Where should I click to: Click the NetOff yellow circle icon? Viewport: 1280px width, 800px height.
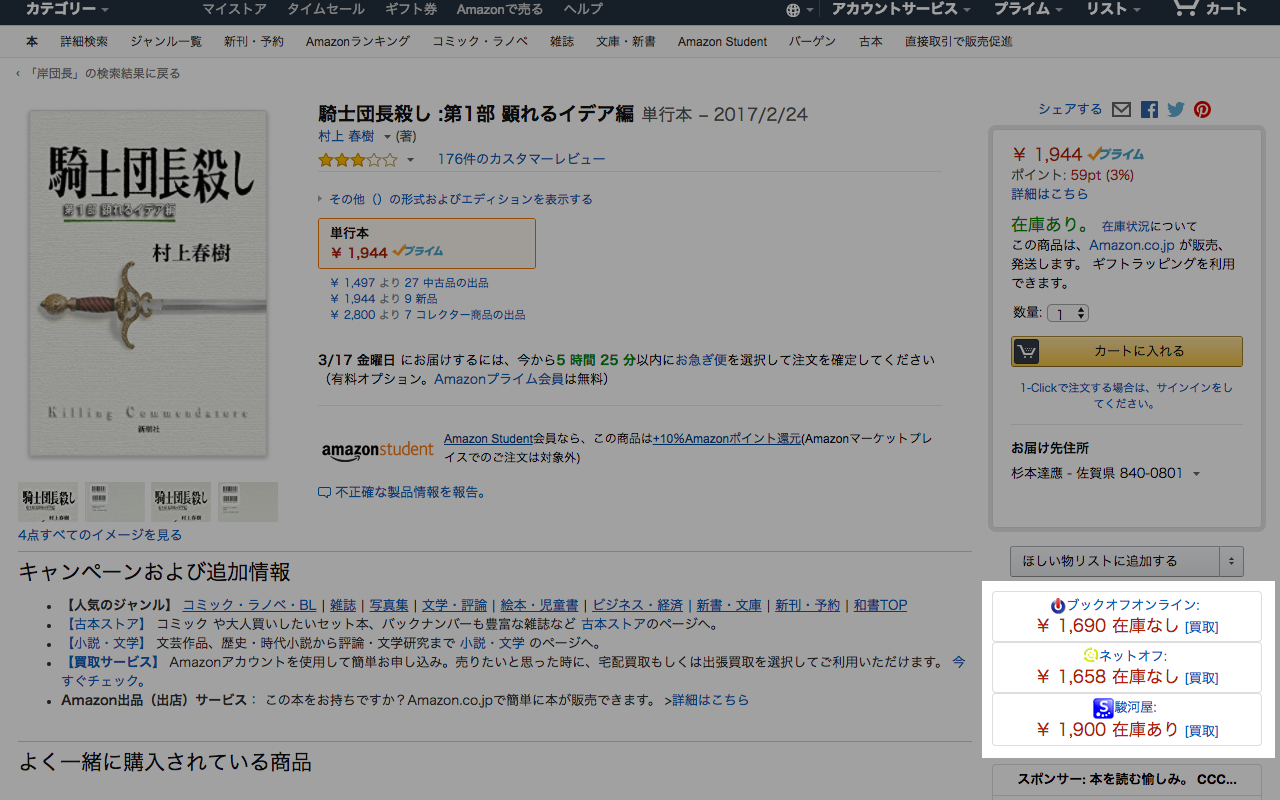click(x=1091, y=656)
